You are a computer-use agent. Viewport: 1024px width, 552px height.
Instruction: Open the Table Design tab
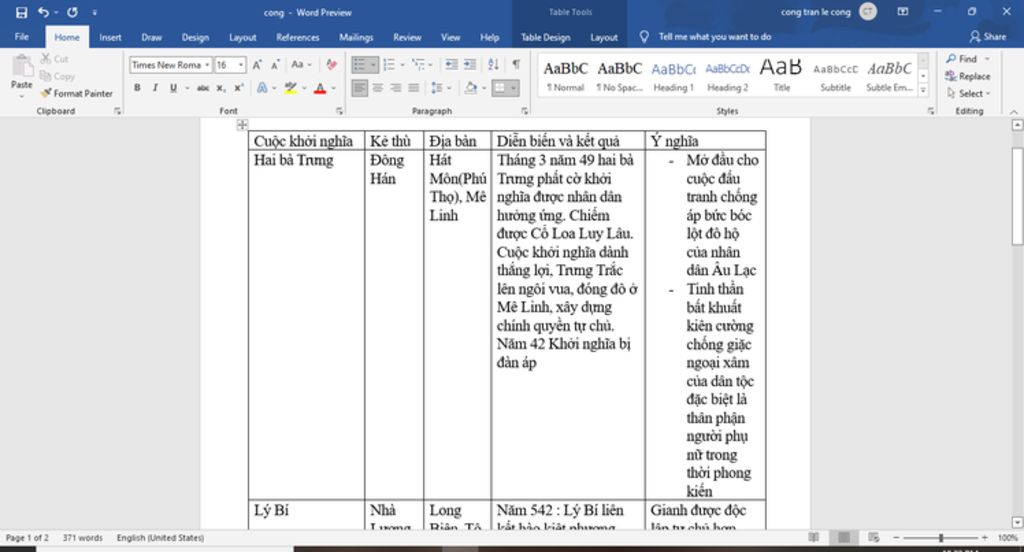tap(545, 37)
